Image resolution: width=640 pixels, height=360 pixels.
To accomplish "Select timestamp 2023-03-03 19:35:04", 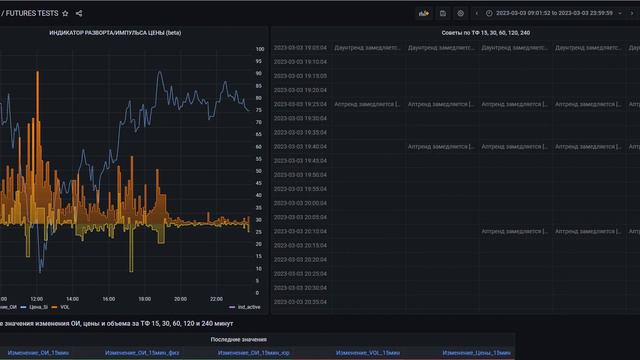I will click(300, 133).
